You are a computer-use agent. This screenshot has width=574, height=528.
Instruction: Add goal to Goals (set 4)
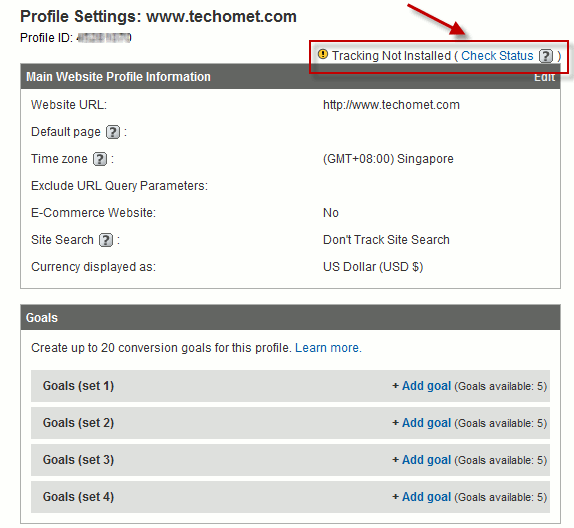click(426, 497)
